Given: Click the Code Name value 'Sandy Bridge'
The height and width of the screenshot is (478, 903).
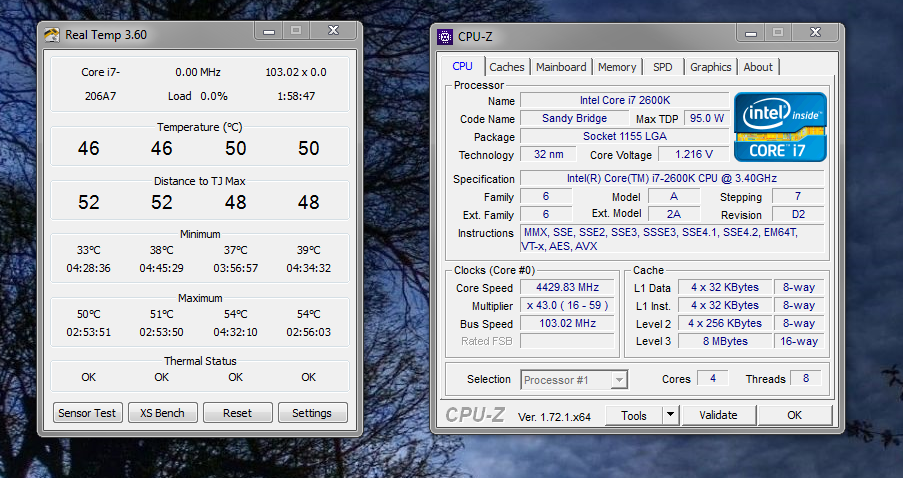Looking at the screenshot, I should click(574, 118).
